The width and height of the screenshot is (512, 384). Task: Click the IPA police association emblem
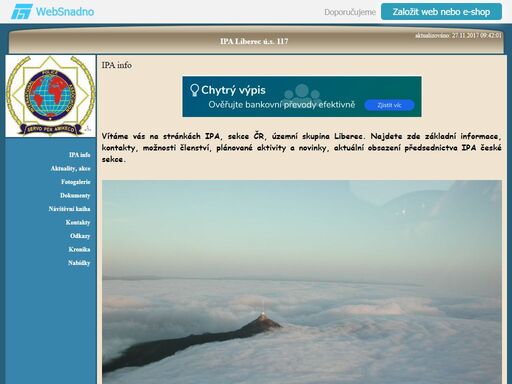[x=50, y=96]
